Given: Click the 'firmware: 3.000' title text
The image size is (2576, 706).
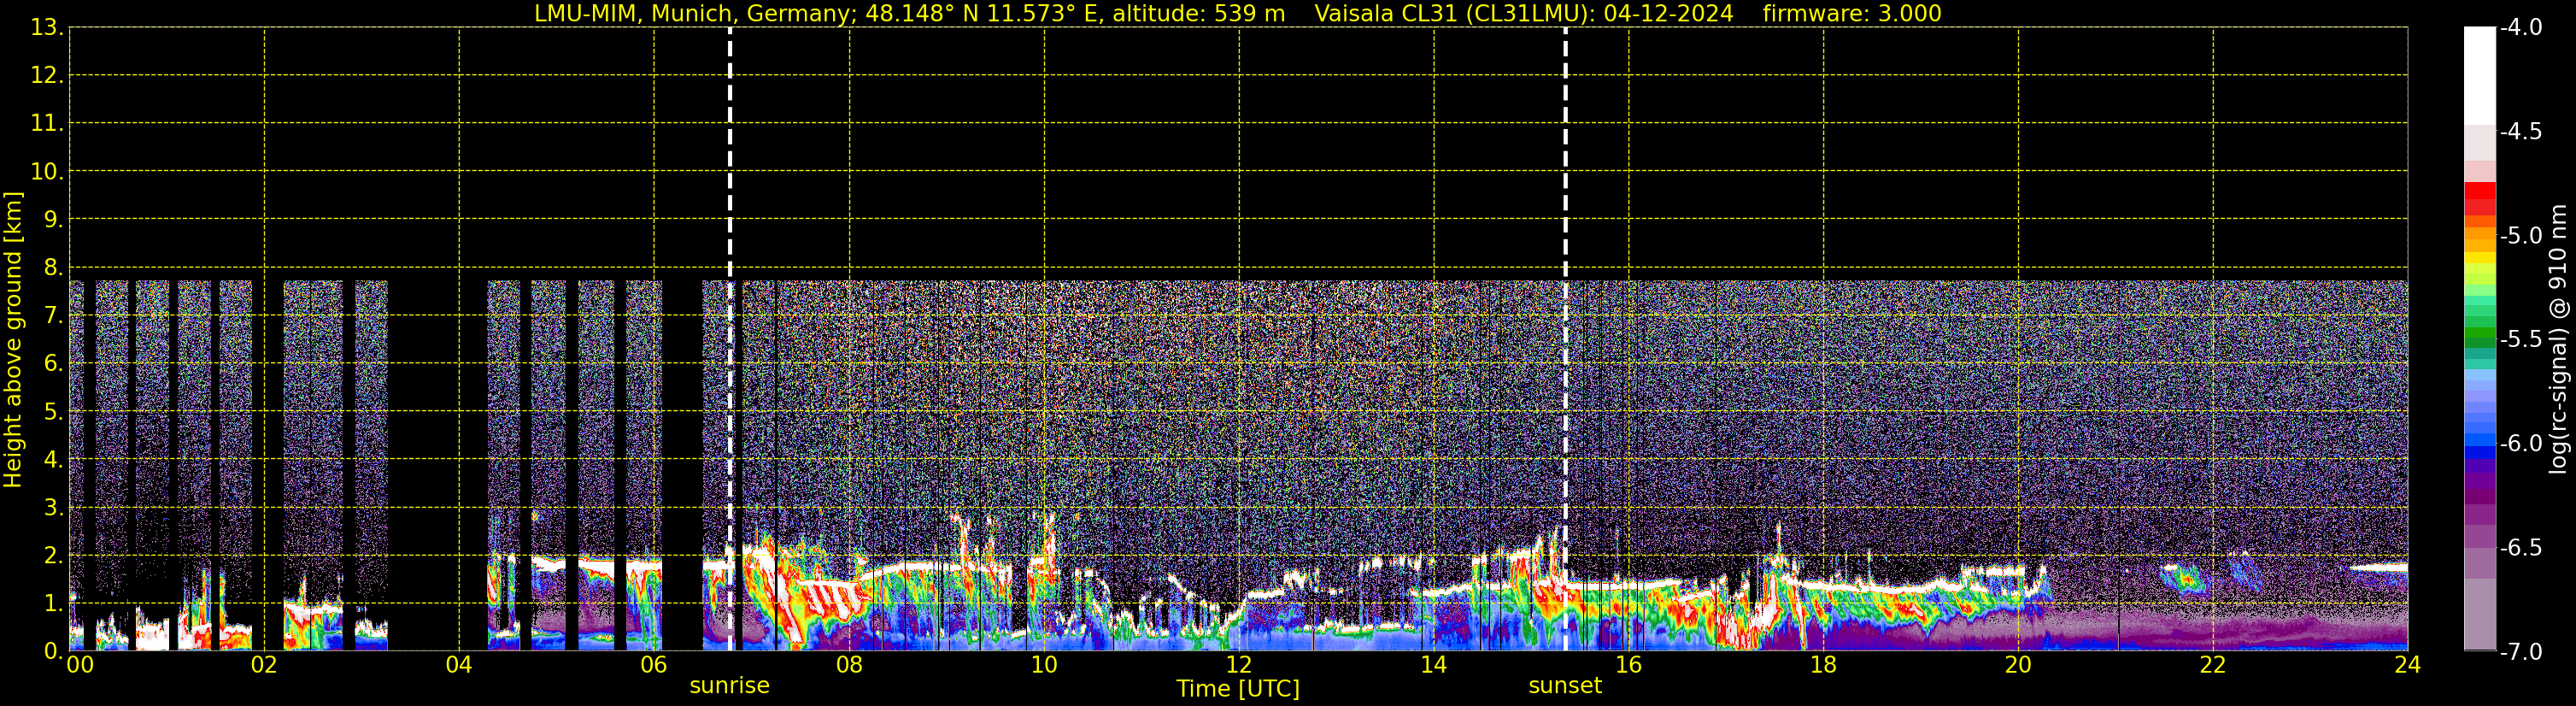Looking at the screenshot, I should [x=1852, y=14].
